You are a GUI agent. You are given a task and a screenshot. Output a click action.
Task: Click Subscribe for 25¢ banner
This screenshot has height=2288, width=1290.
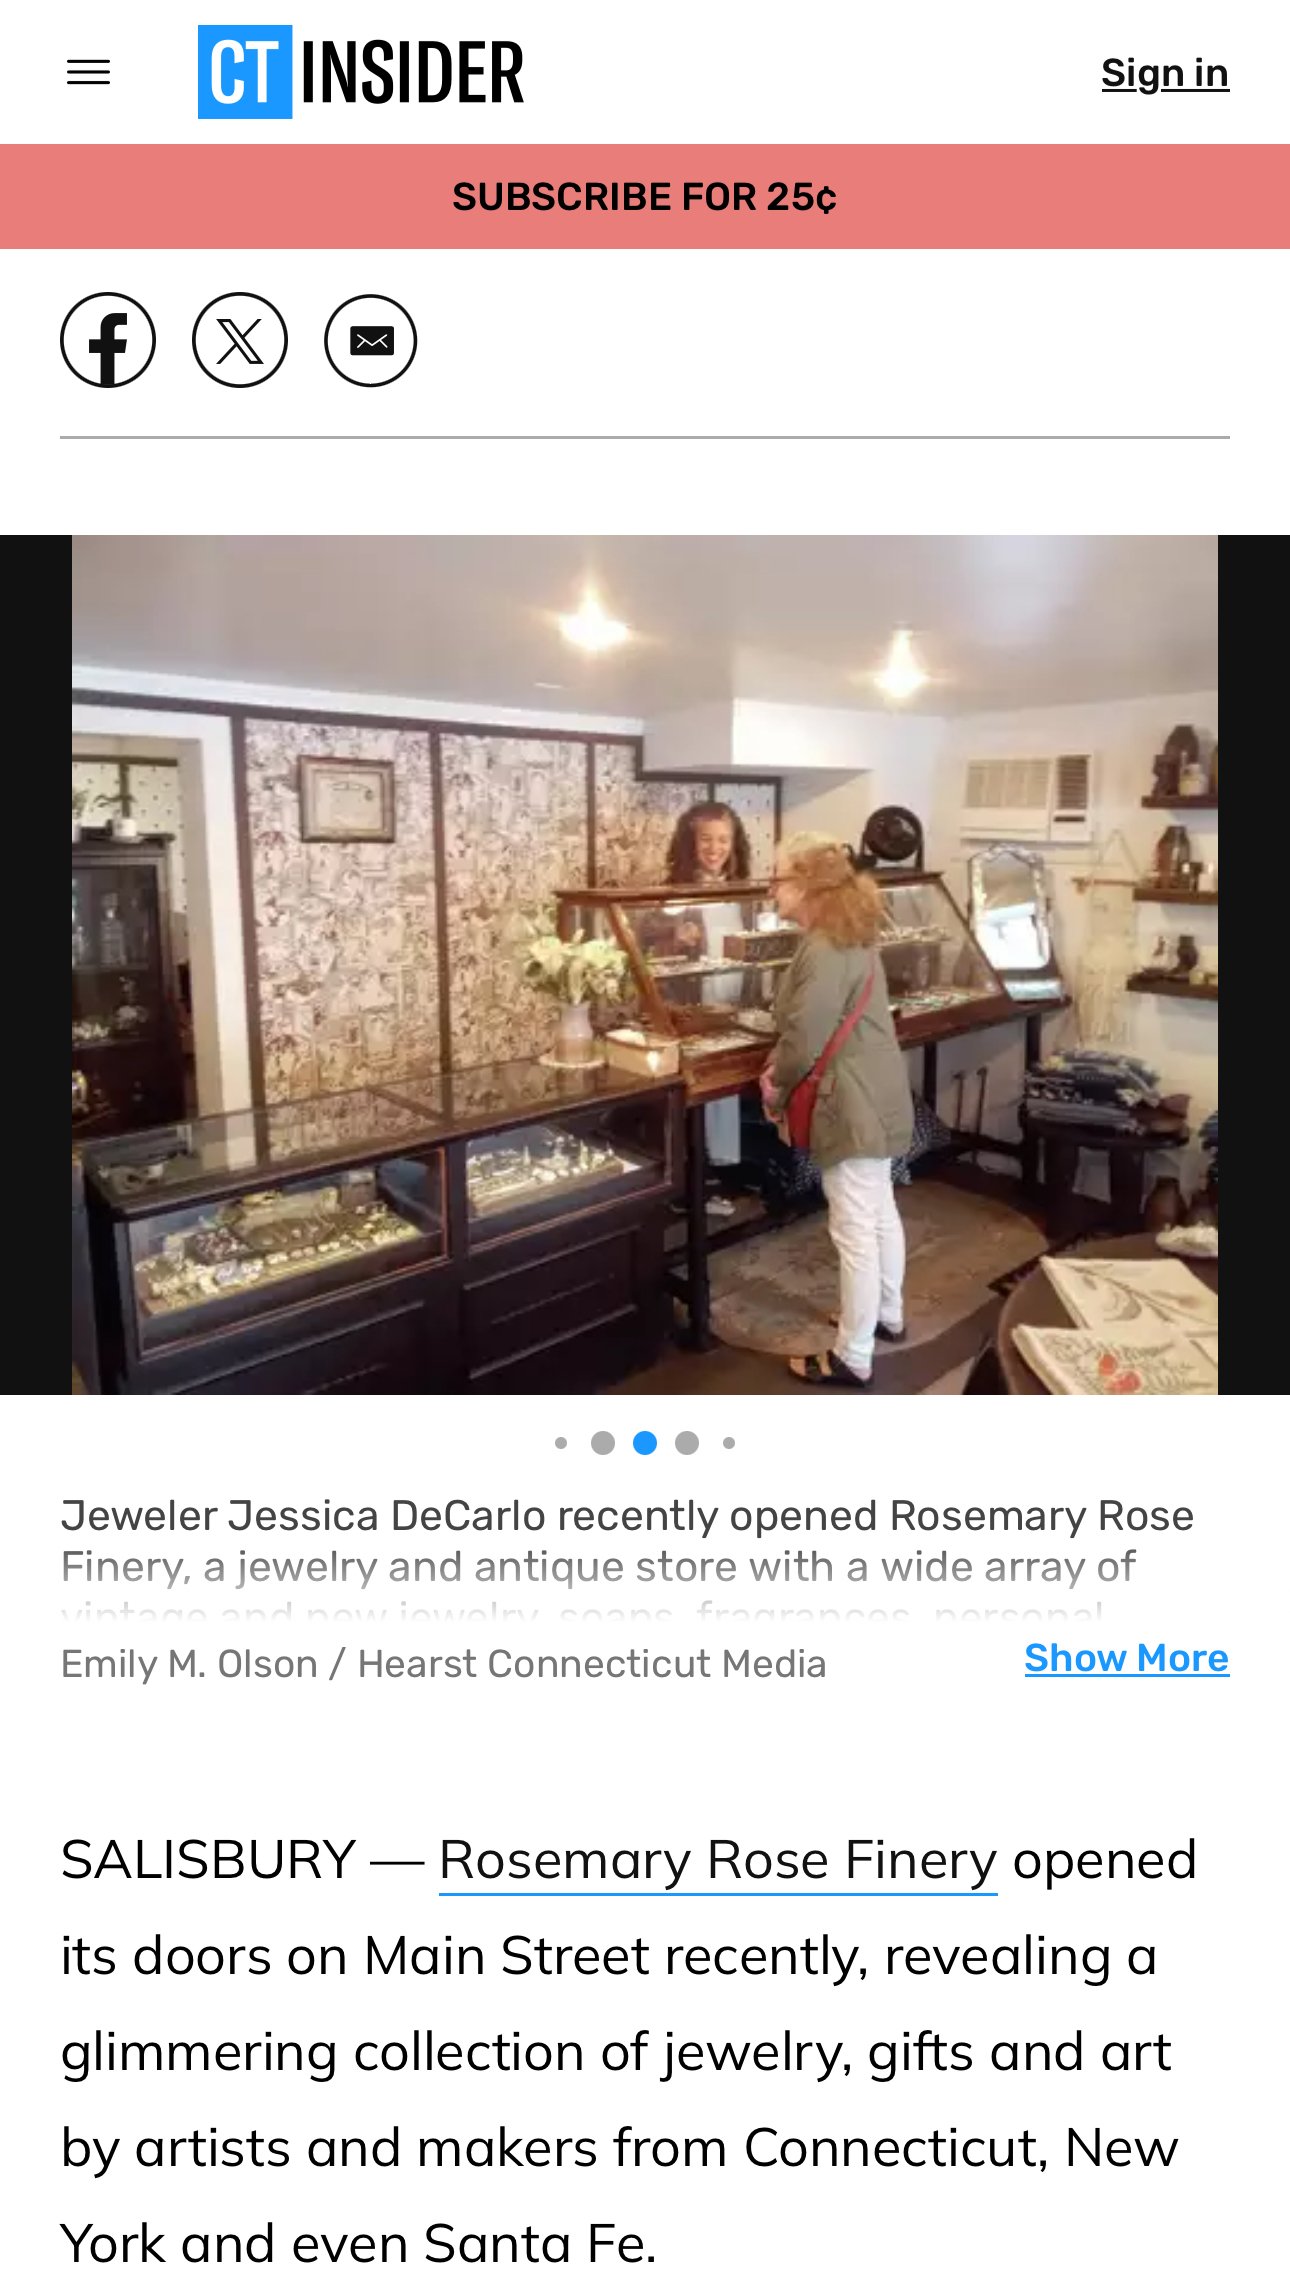pos(645,197)
